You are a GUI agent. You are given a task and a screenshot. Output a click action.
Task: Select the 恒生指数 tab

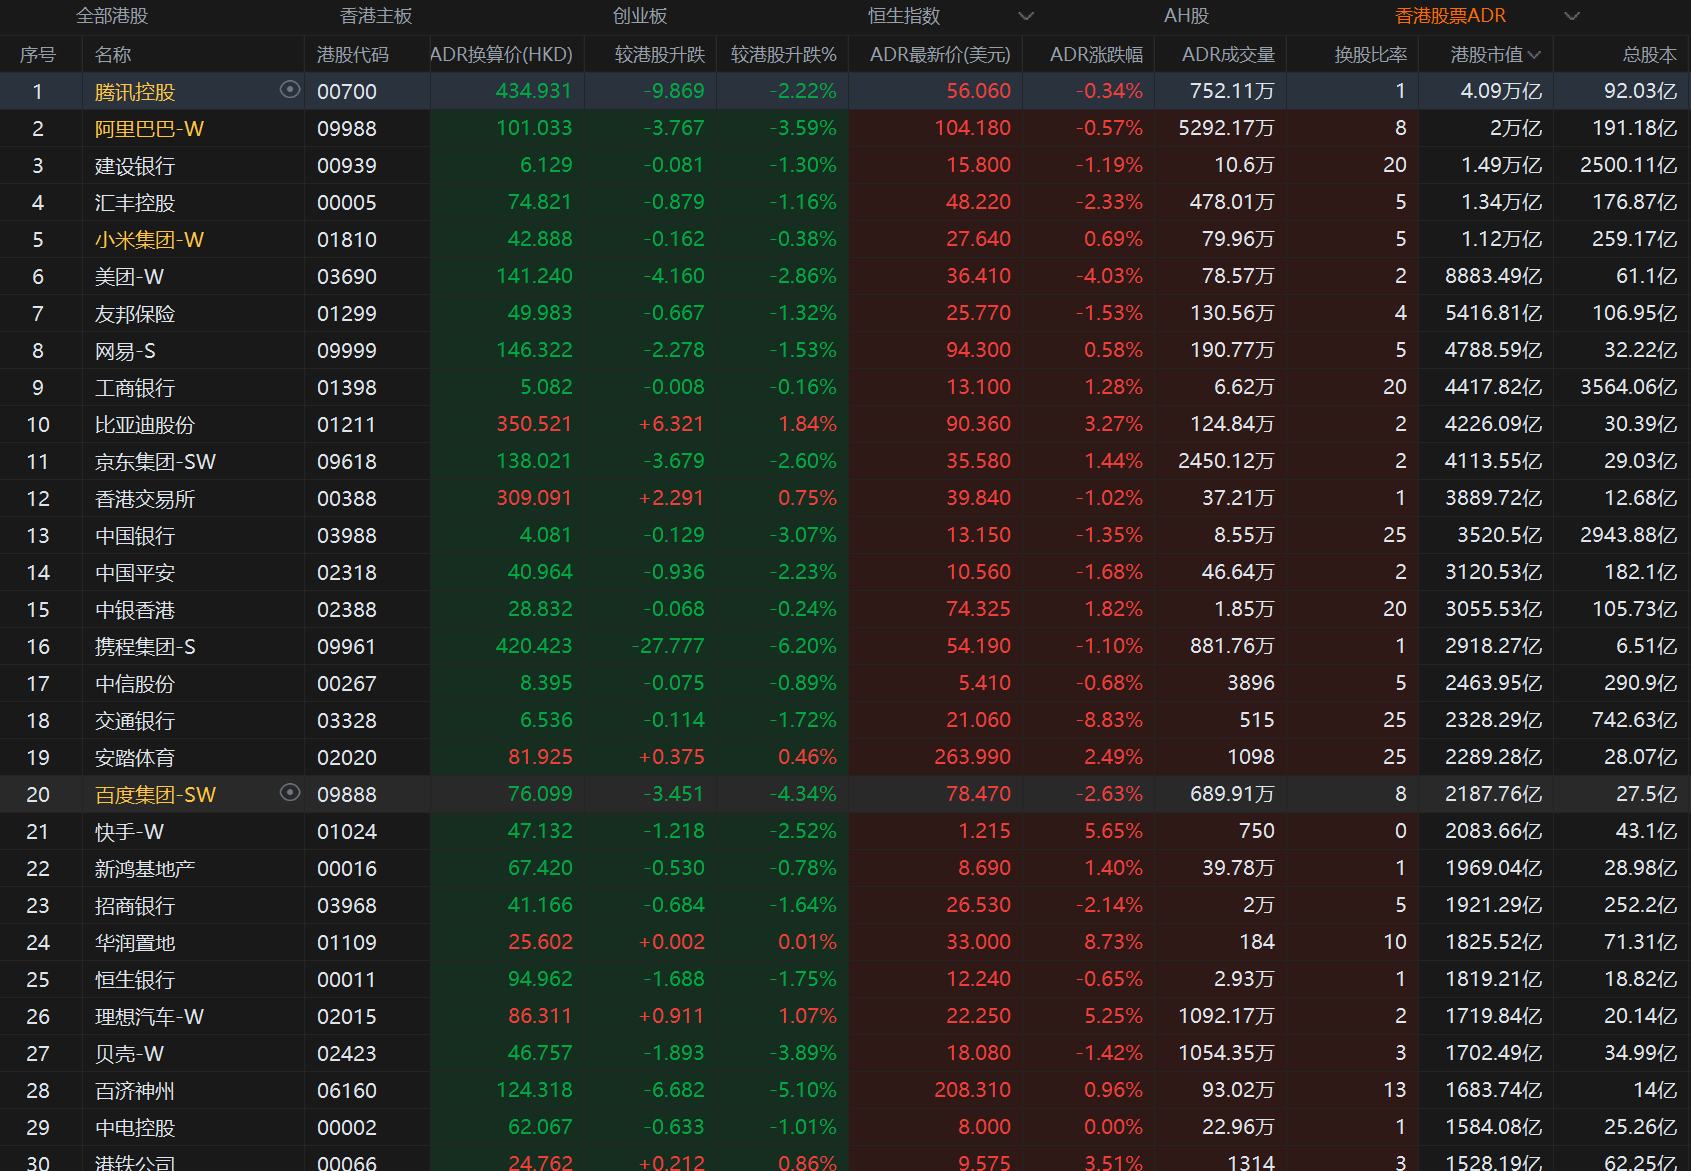pyautogui.click(x=904, y=16)
